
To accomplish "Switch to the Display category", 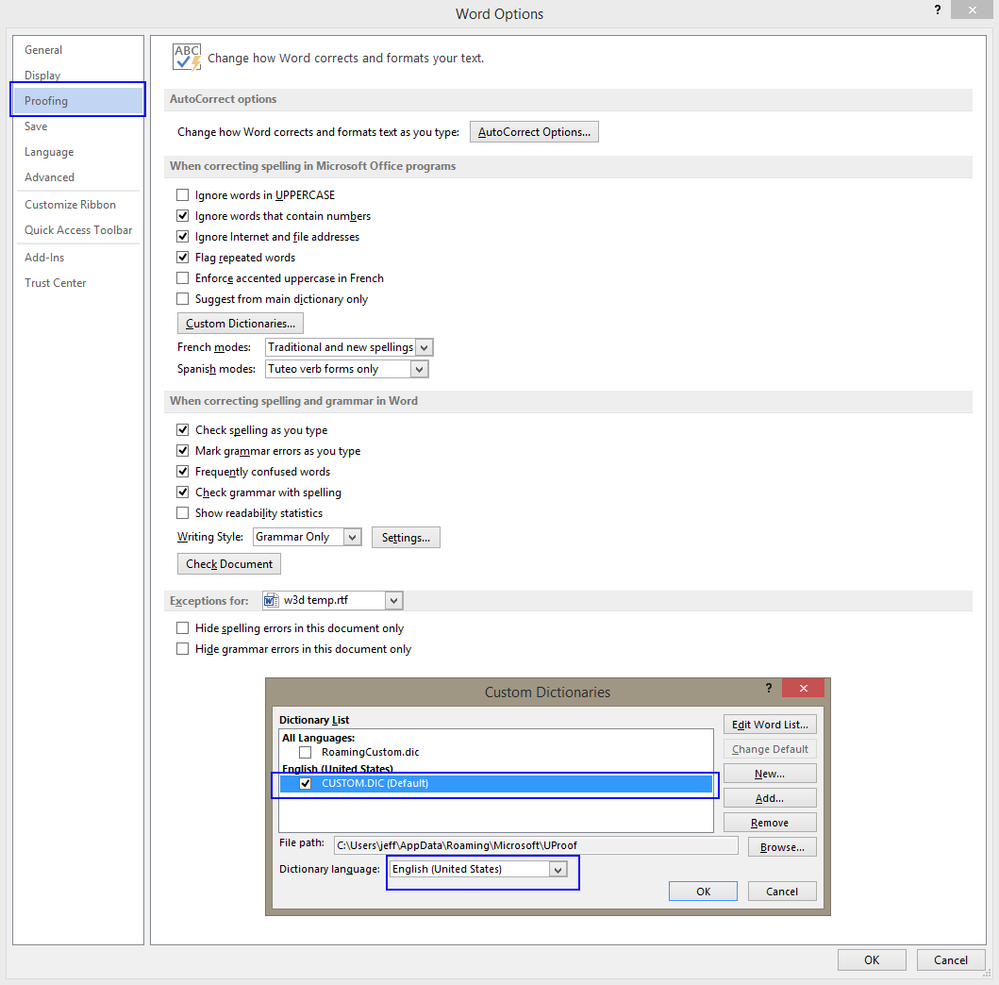I will point(43,75).
